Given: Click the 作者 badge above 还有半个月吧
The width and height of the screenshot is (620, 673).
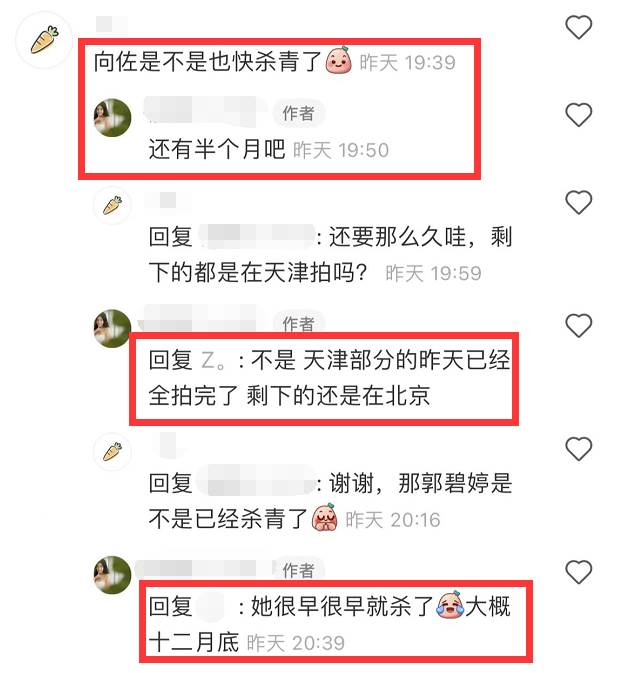Looking at the screenshot, I should click(x=299, y=114).
